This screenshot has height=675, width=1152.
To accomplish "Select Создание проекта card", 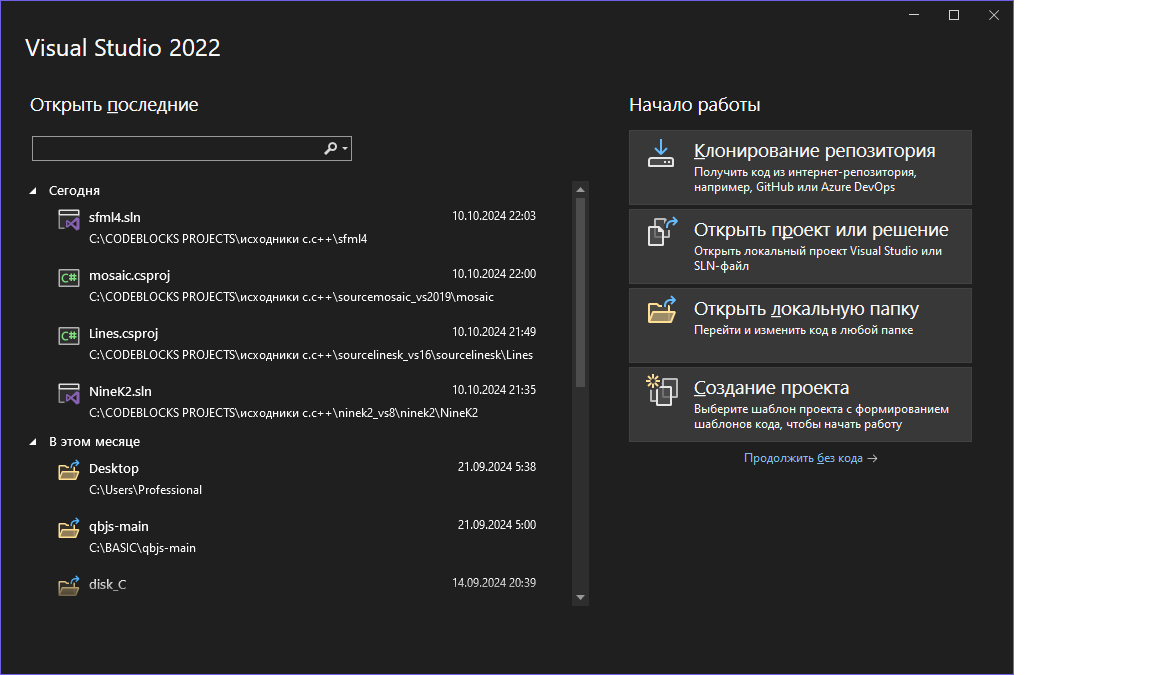I will (800, 404).
